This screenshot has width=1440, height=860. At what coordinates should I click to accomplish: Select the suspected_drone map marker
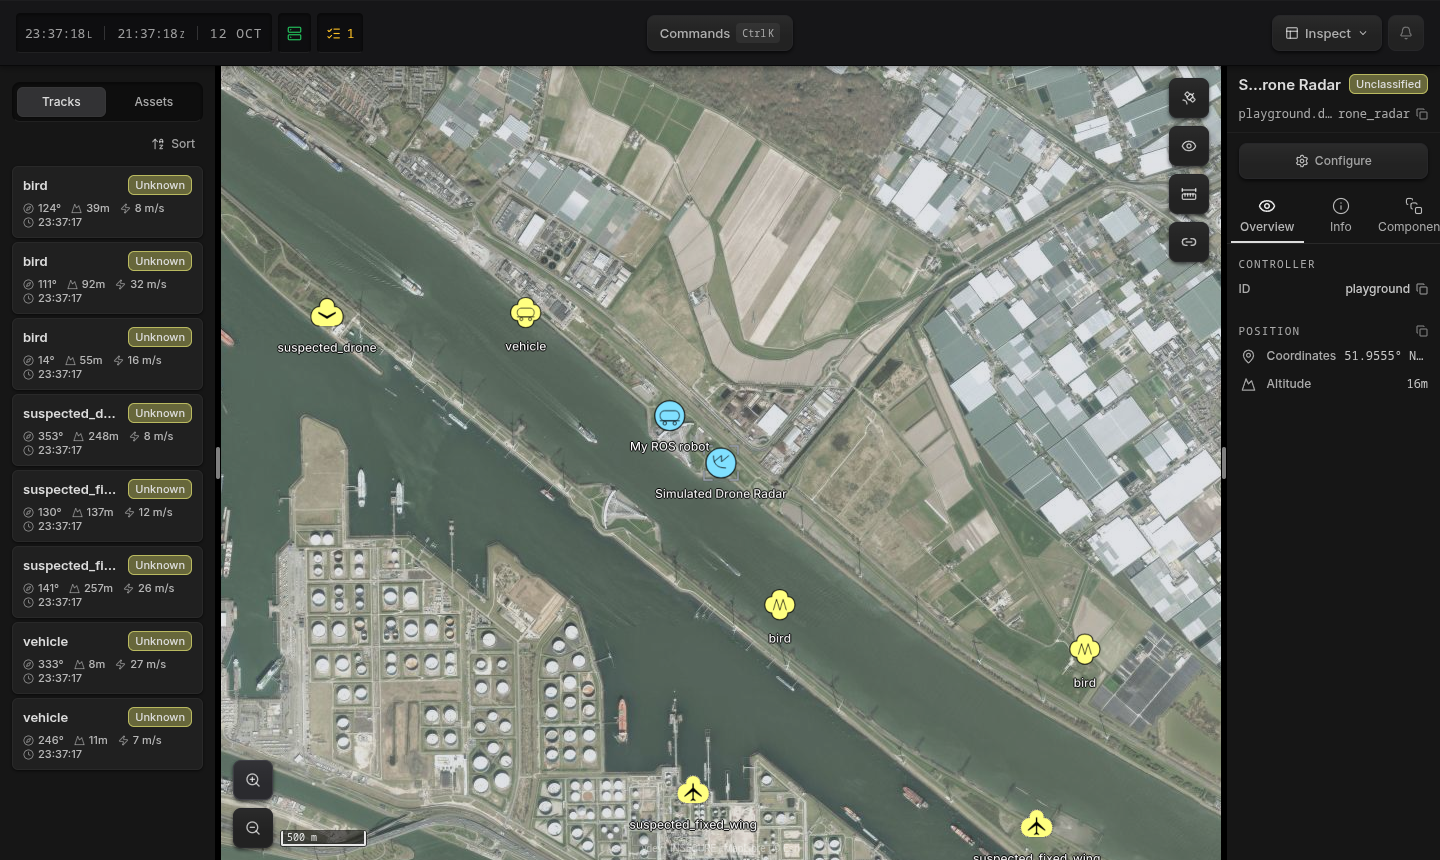click(327, 314)
